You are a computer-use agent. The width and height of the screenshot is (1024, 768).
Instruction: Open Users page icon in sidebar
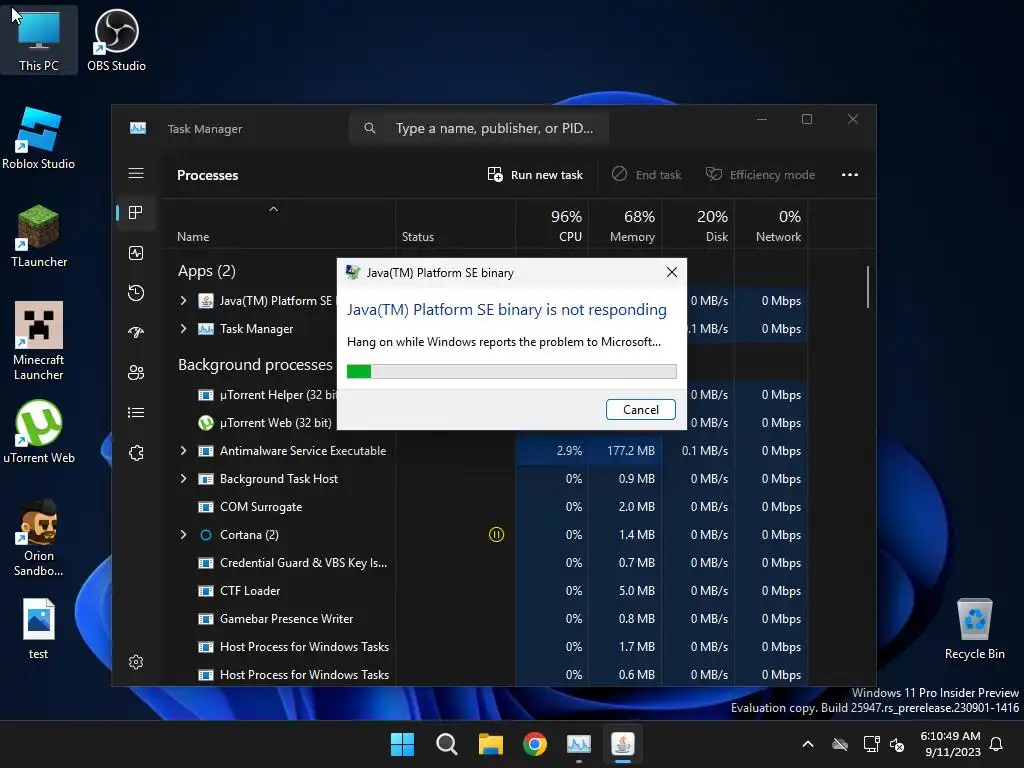pos(136,372)
